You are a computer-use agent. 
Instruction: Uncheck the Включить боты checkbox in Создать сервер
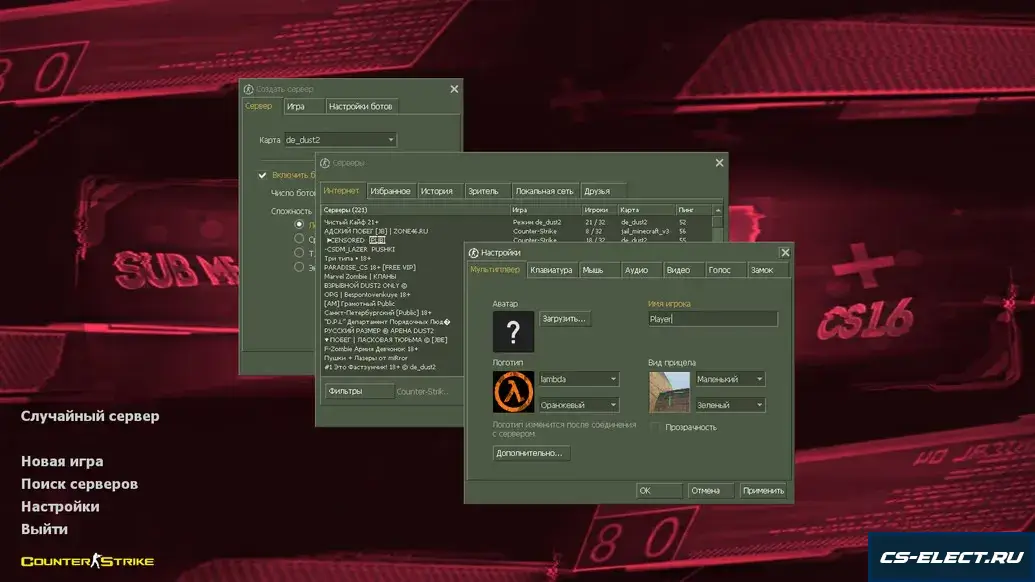262,175
